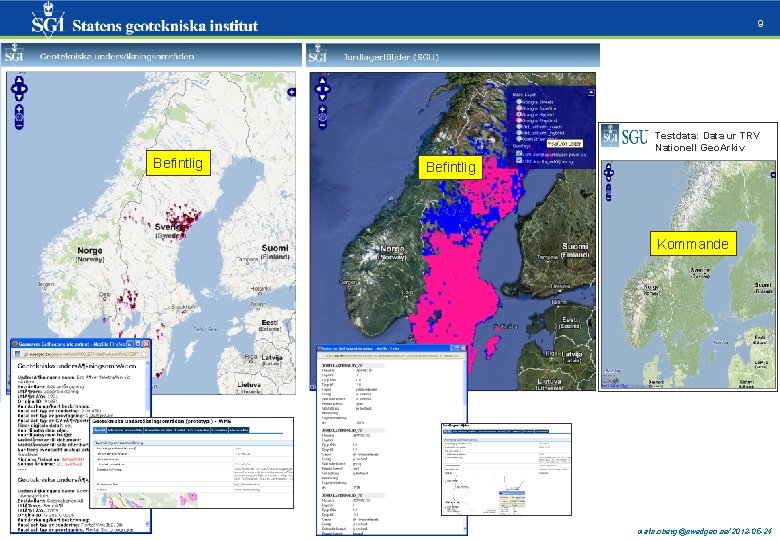Click the red Senast ändrad date in popup
Viewport: 780px width, 540px height.
pyautogui.click(x=70, y=464)
